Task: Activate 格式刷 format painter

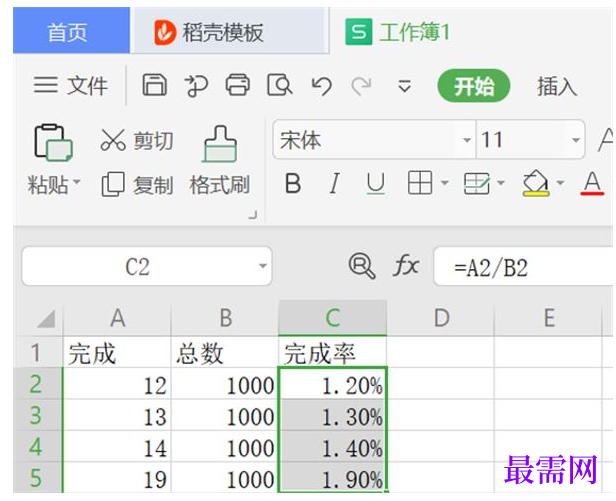Action: (219, 161)
